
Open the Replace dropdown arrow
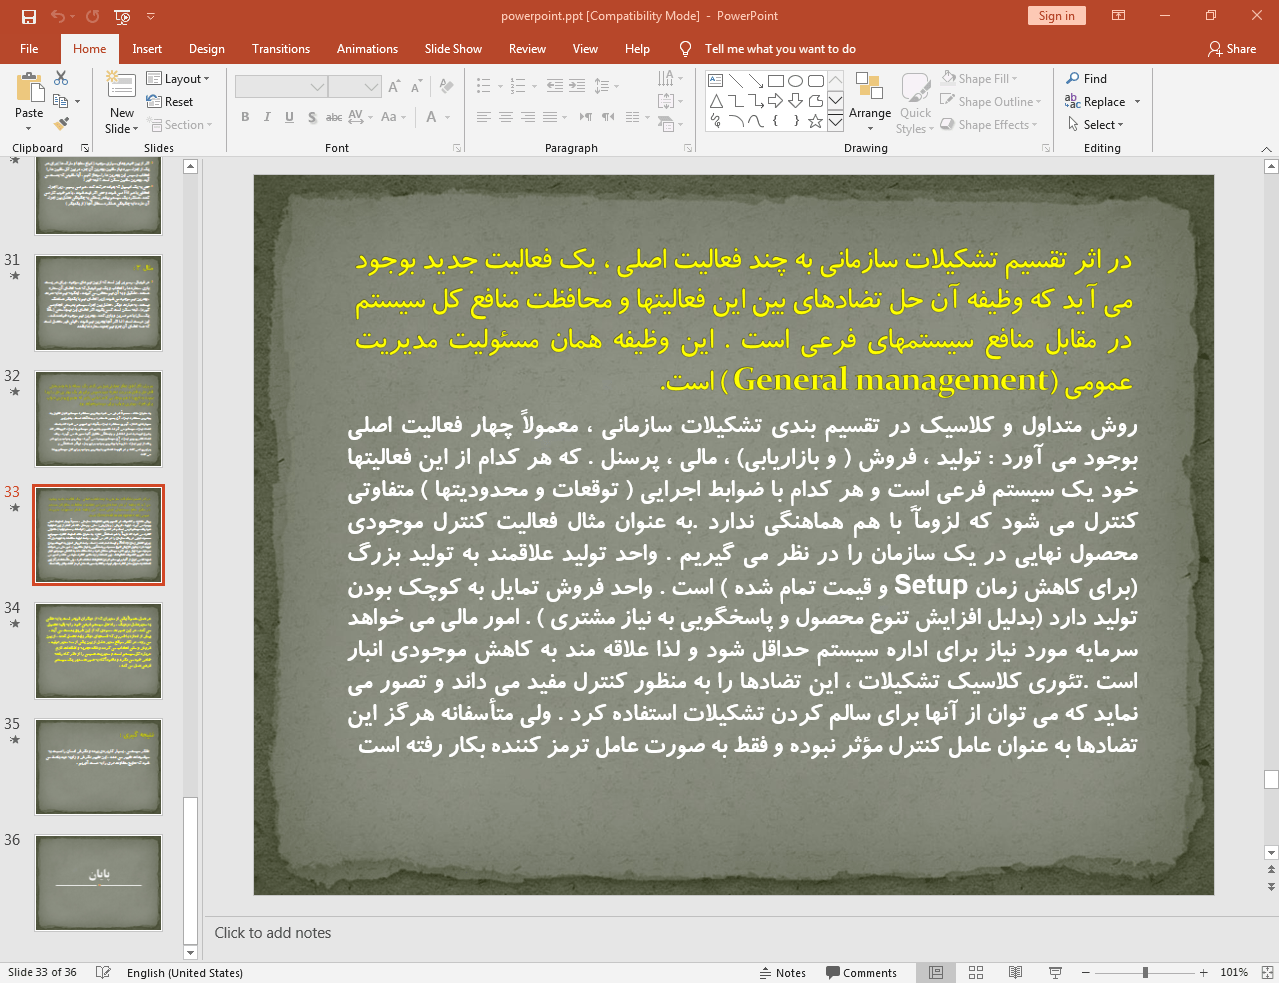click(1137, 102)
